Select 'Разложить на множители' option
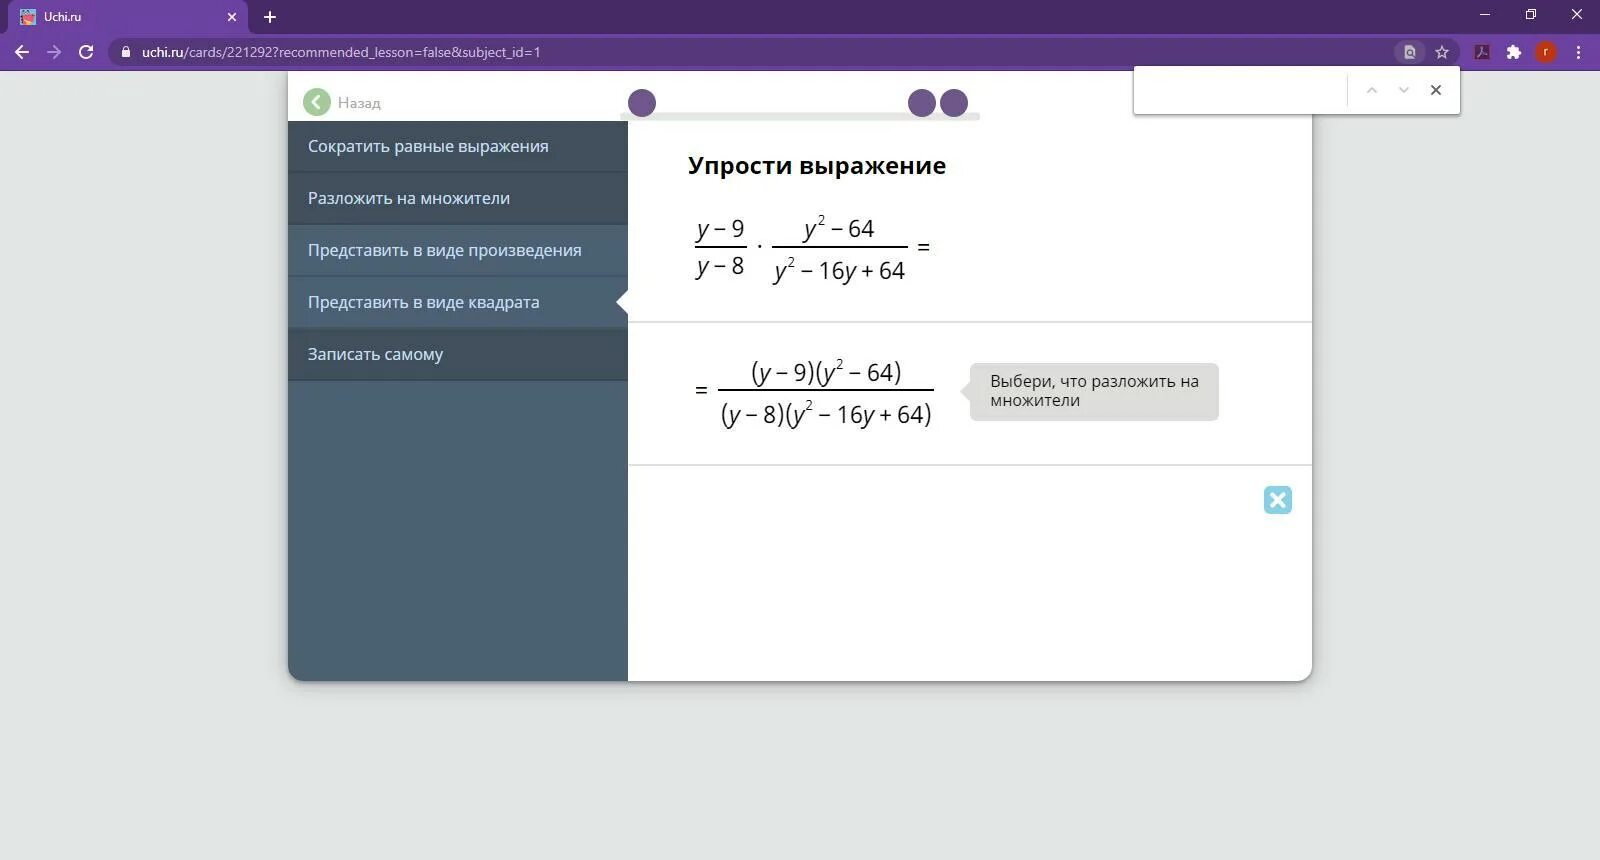Image resolution: width=1600 pixels, height=860 pixels. click(458, 198)
